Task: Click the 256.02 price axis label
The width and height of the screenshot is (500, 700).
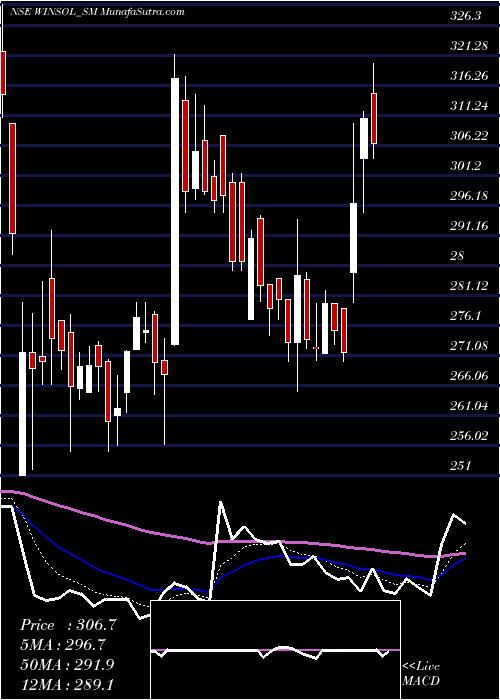Action: (x=470, y=435)
